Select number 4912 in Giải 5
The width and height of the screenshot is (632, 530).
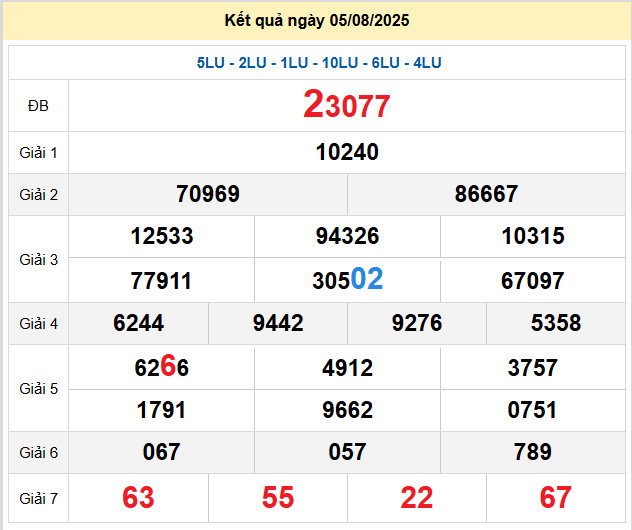[x=347, y=368]
